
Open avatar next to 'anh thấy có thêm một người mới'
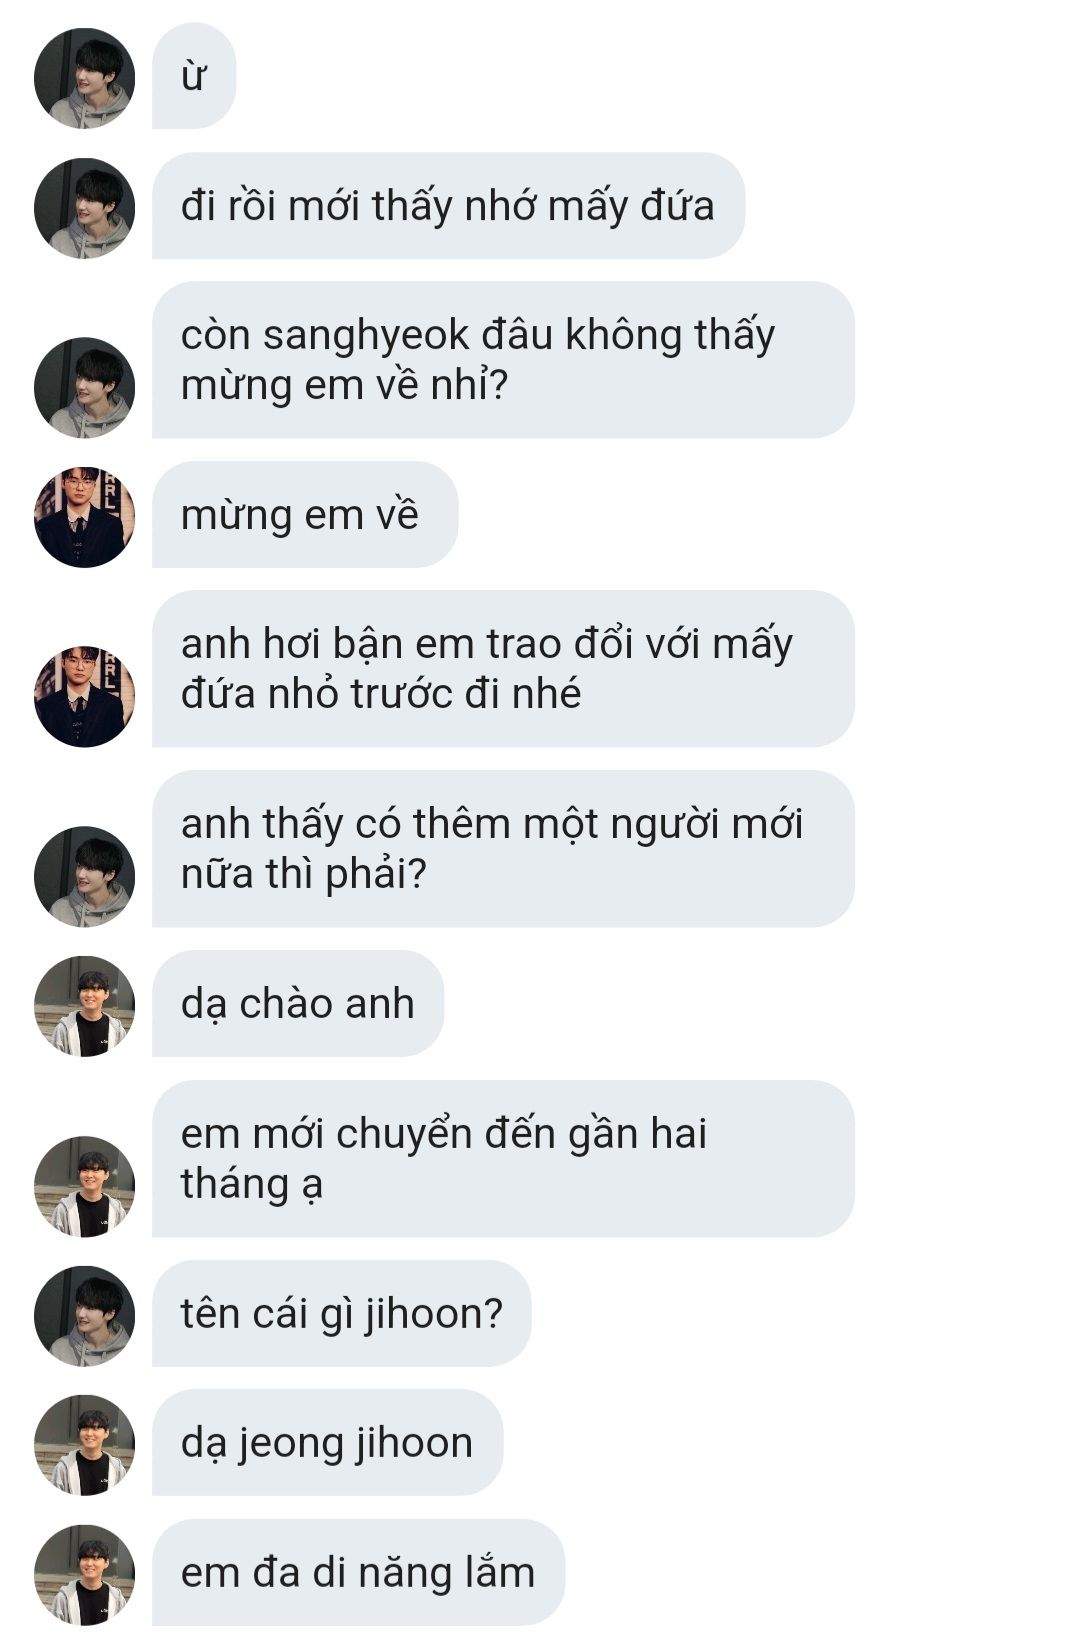pos(84,876)
